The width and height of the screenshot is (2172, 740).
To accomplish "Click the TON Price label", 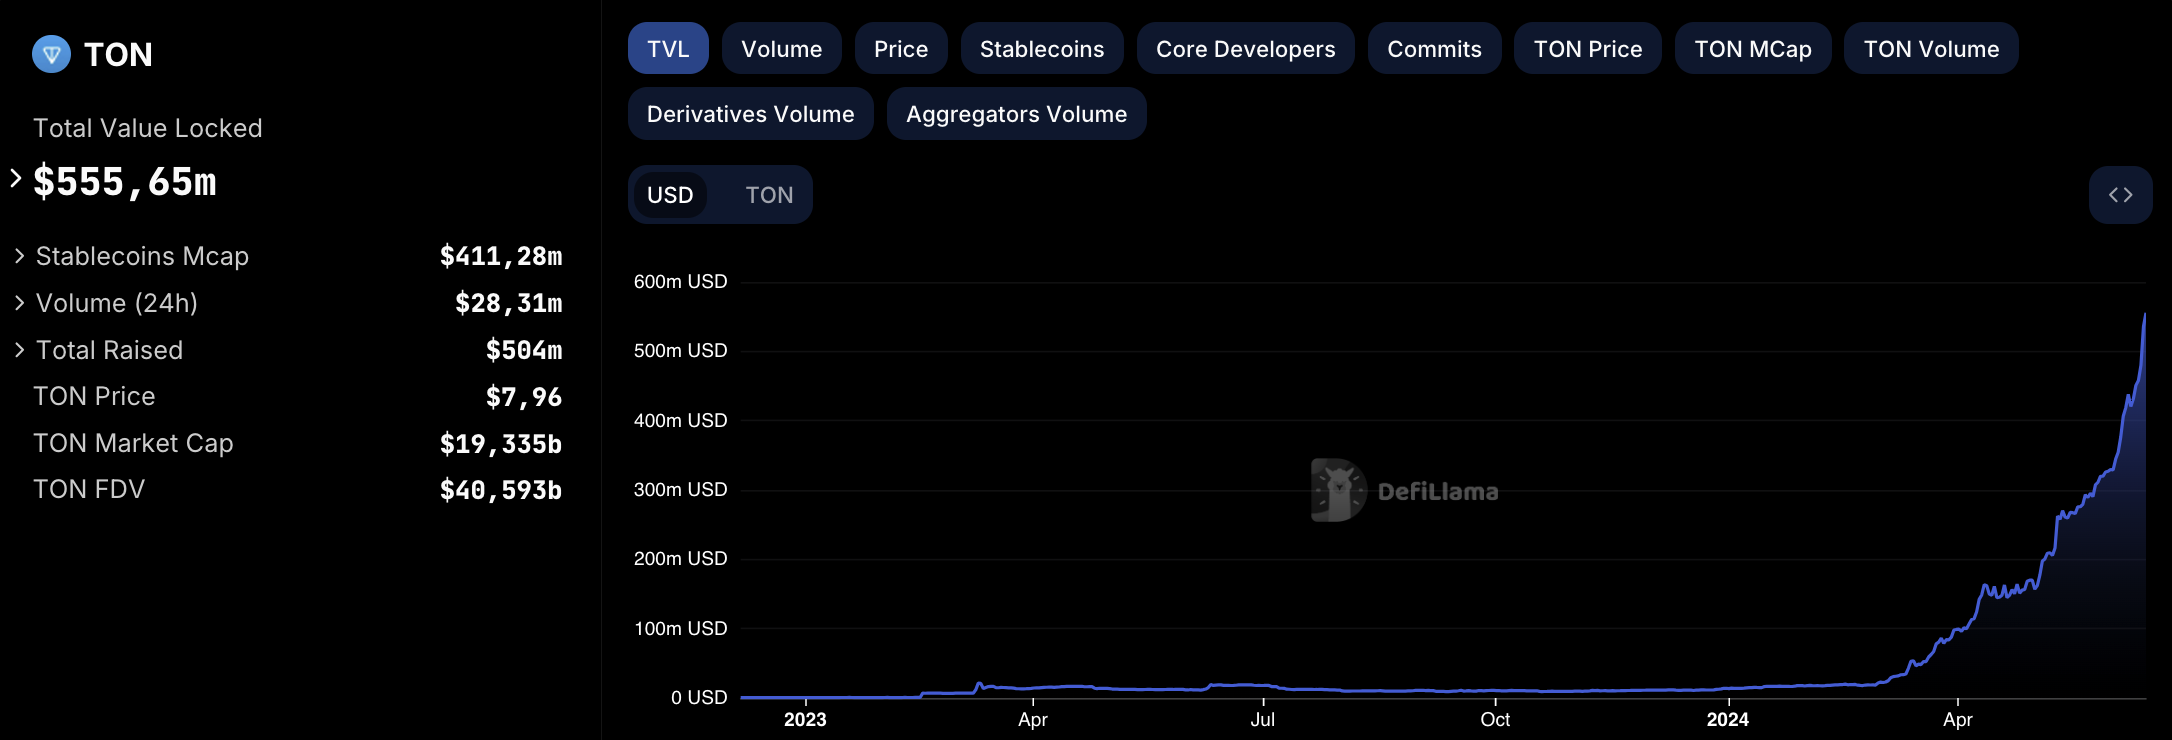I will 94,396.
